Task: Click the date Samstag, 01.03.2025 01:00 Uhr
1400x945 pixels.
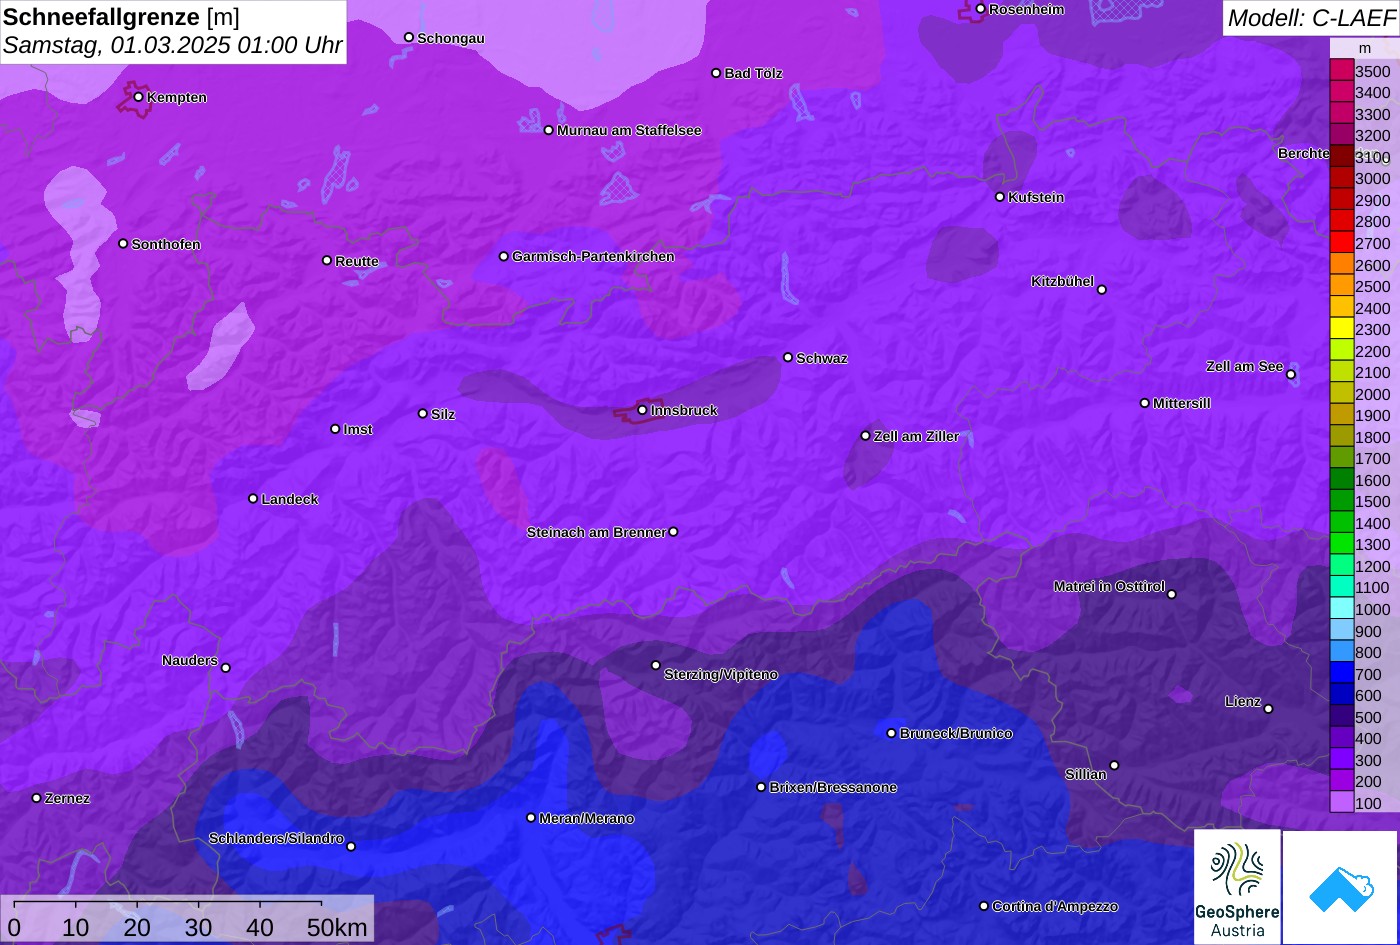Action: pyautogui.click(x=173, y=45)
